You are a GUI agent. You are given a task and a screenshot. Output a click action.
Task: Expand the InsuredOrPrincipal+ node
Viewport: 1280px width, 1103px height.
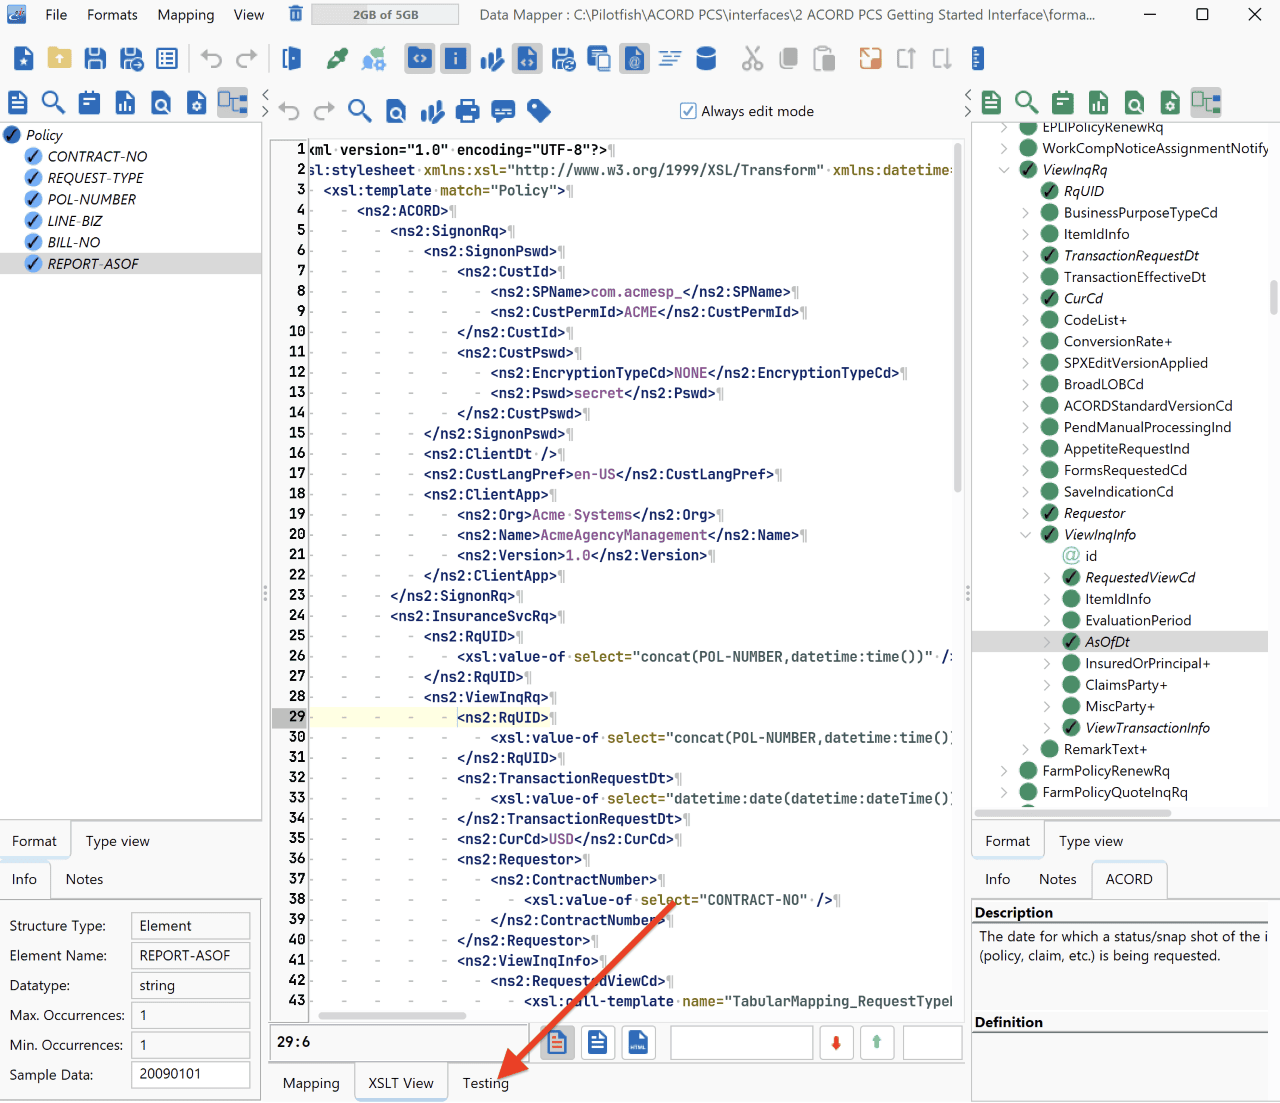point(1047,664)
